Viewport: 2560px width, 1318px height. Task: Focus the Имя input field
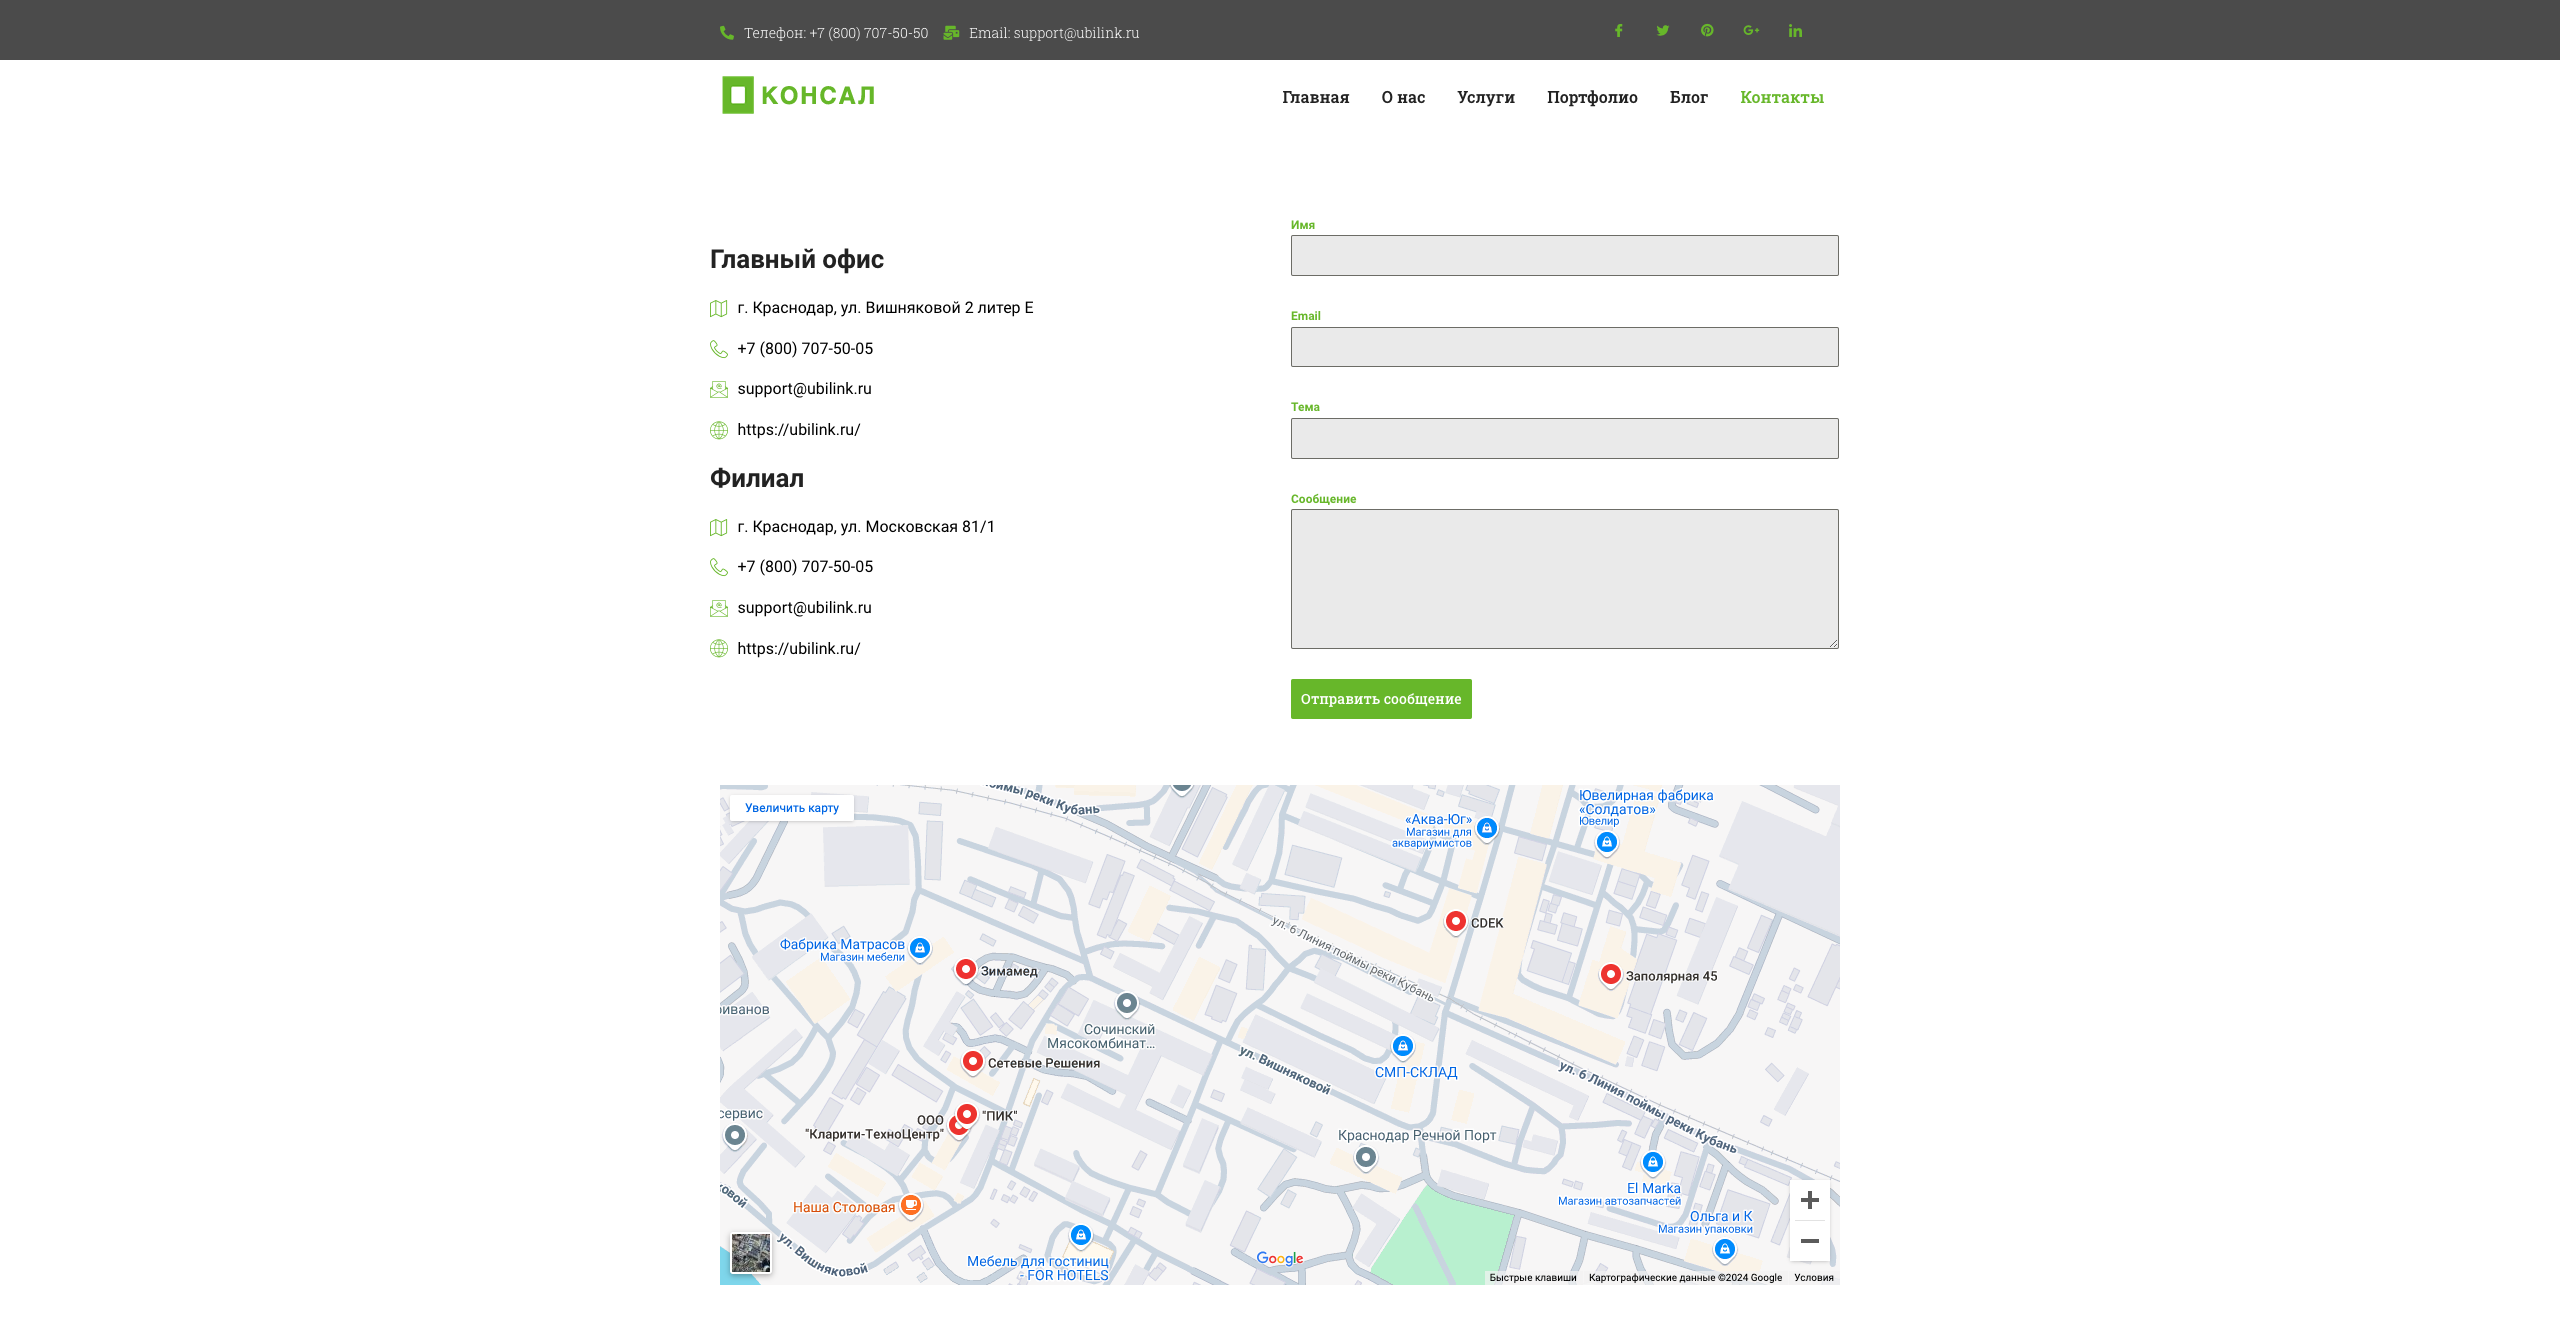(1564, 256)
